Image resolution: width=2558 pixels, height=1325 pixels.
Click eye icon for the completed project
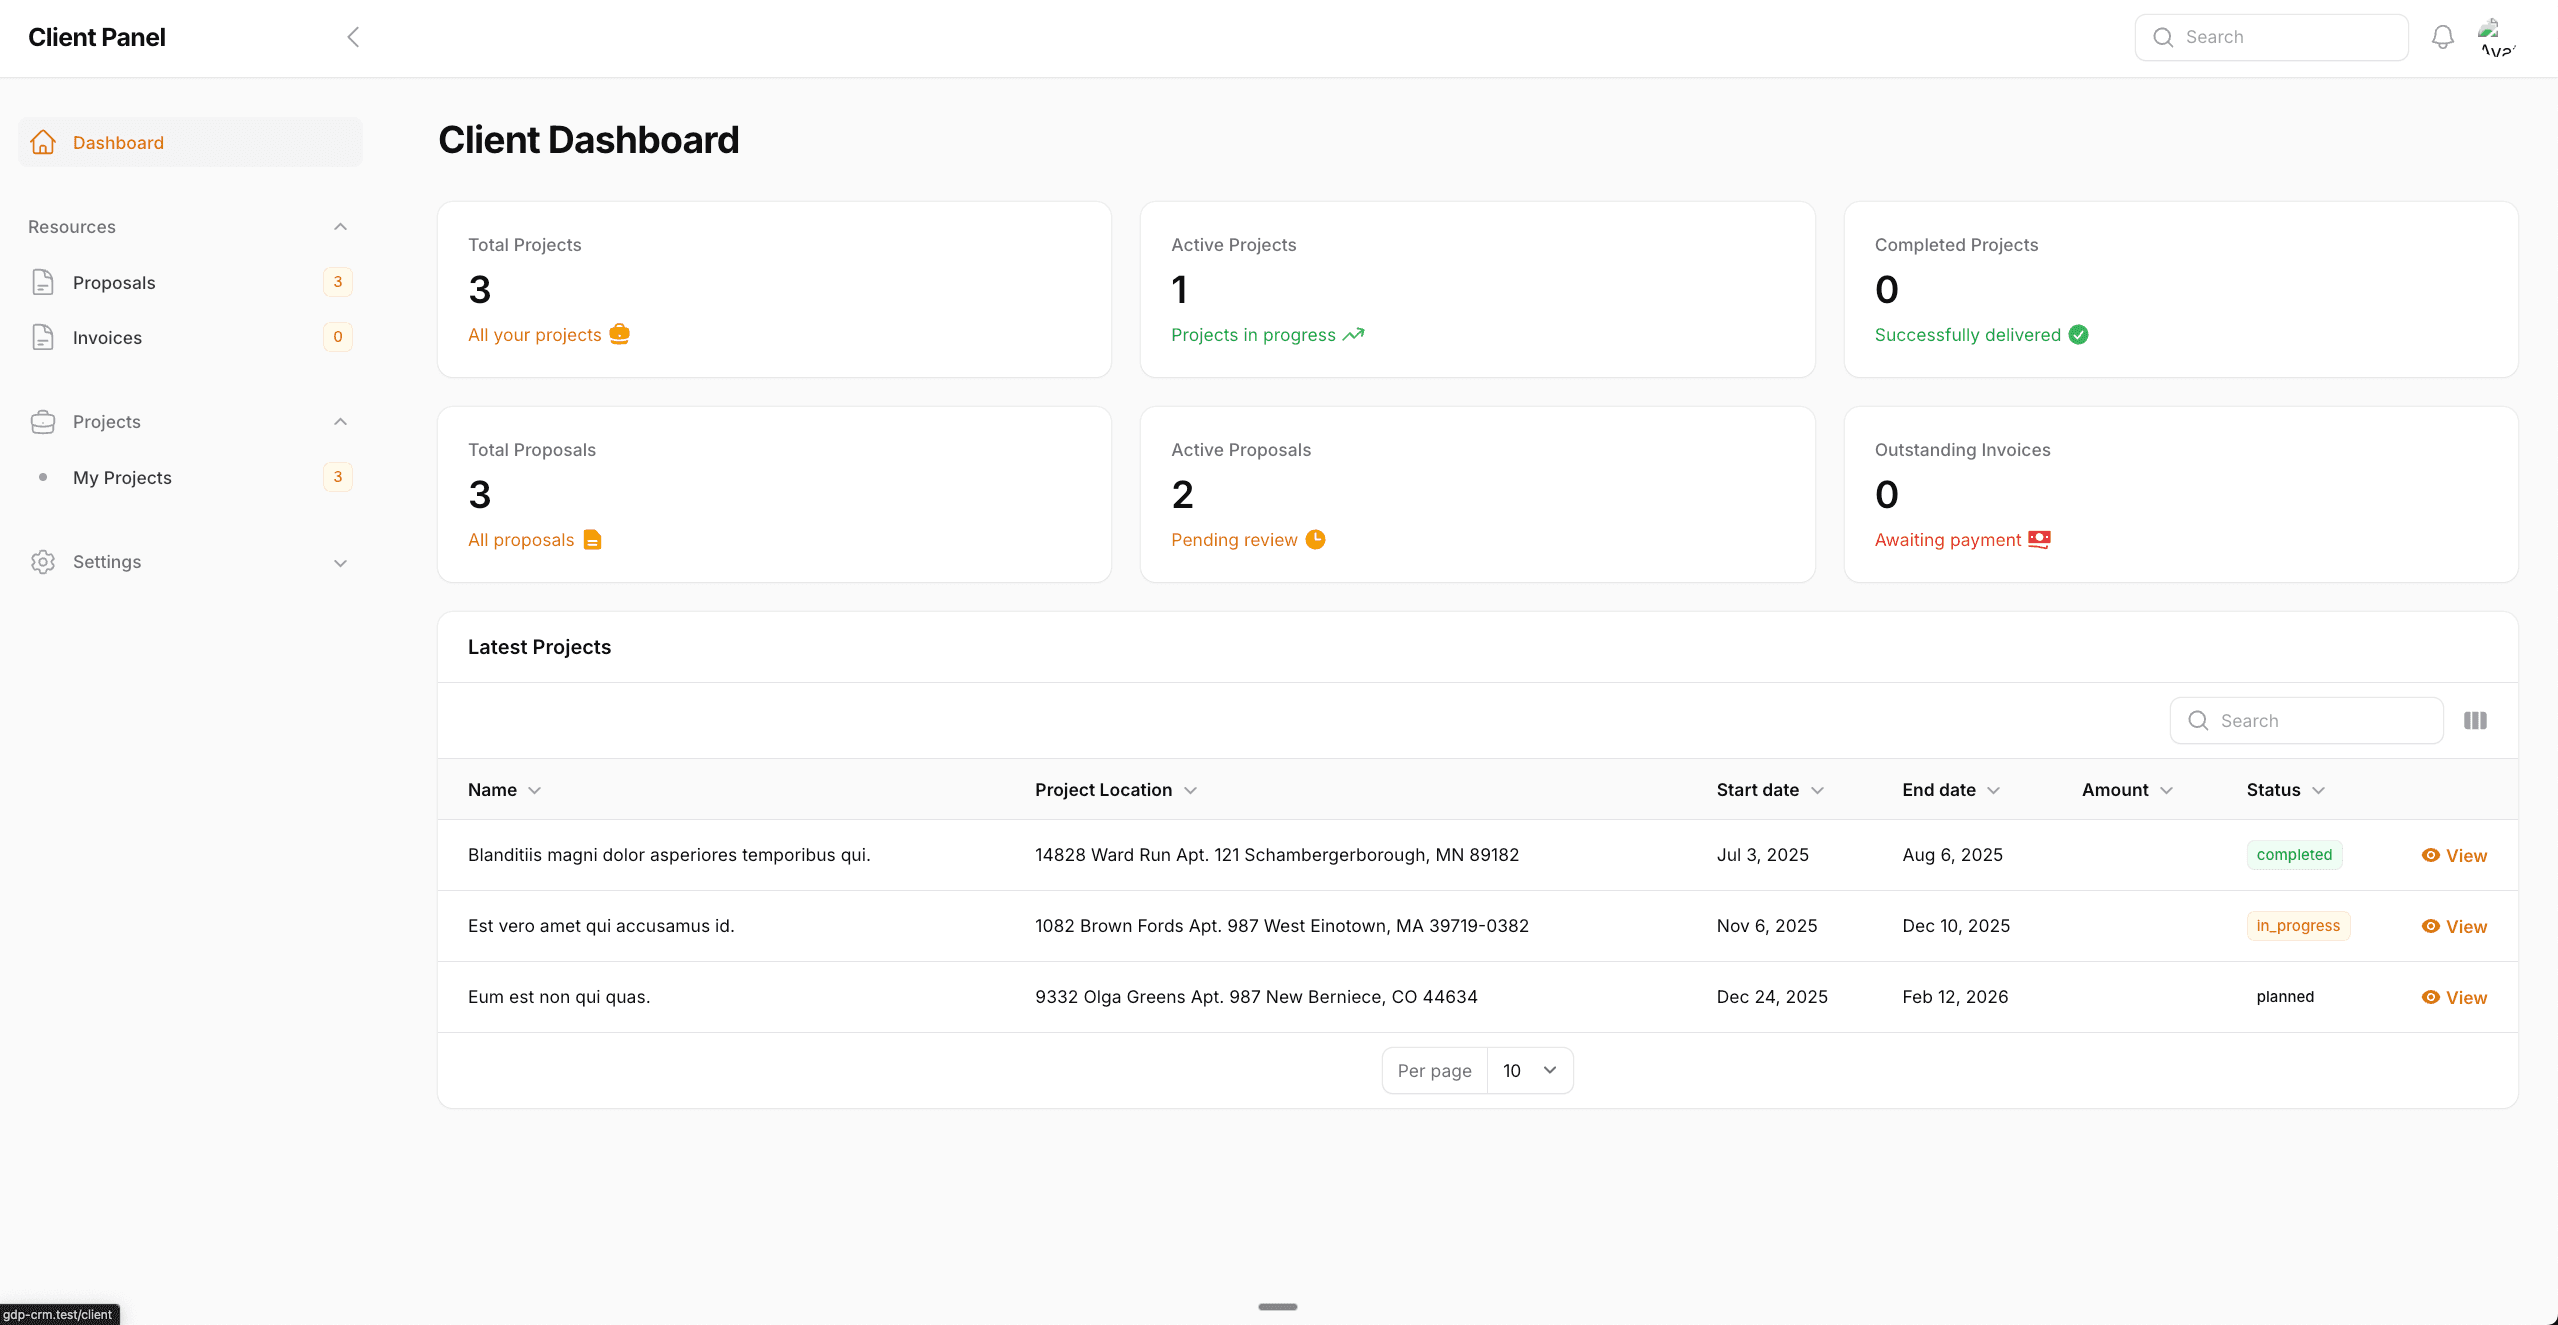(x=2430, y=855)
